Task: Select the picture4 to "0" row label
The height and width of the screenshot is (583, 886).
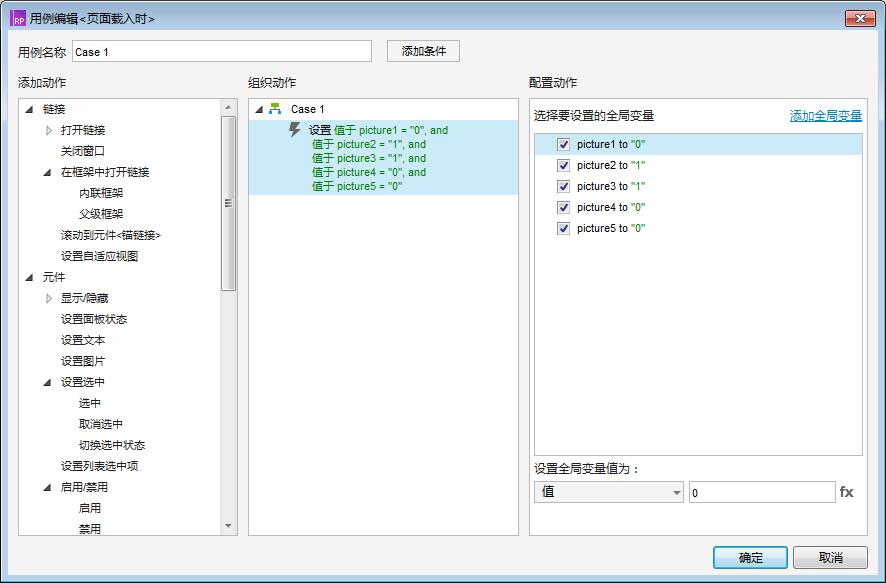Action: tap(611, 207)
